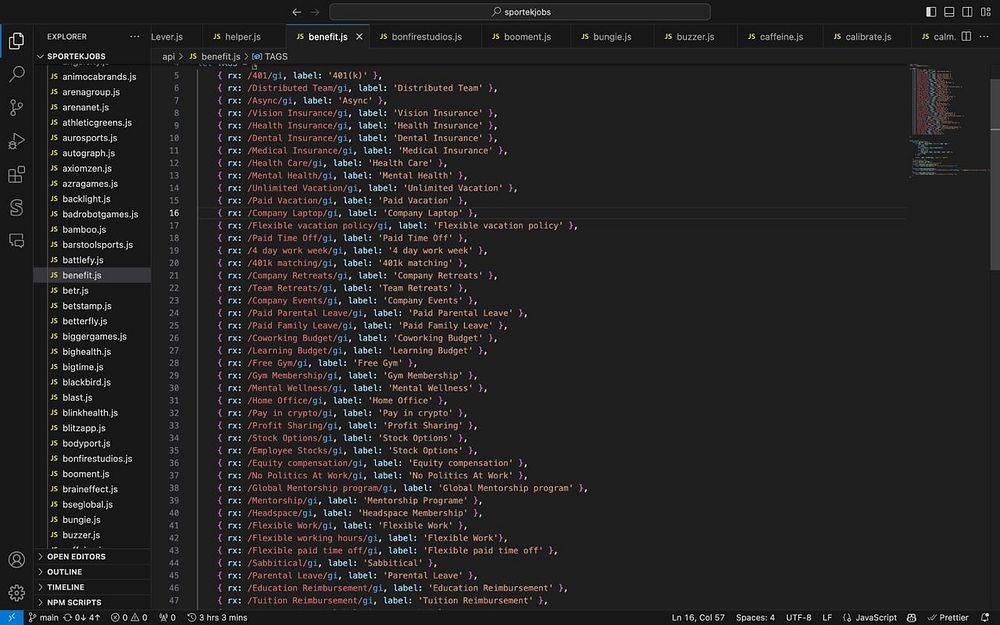Synchronize changes 0 down 4 up
This screenshot has height=625, width=1000.
pos(82,617)
